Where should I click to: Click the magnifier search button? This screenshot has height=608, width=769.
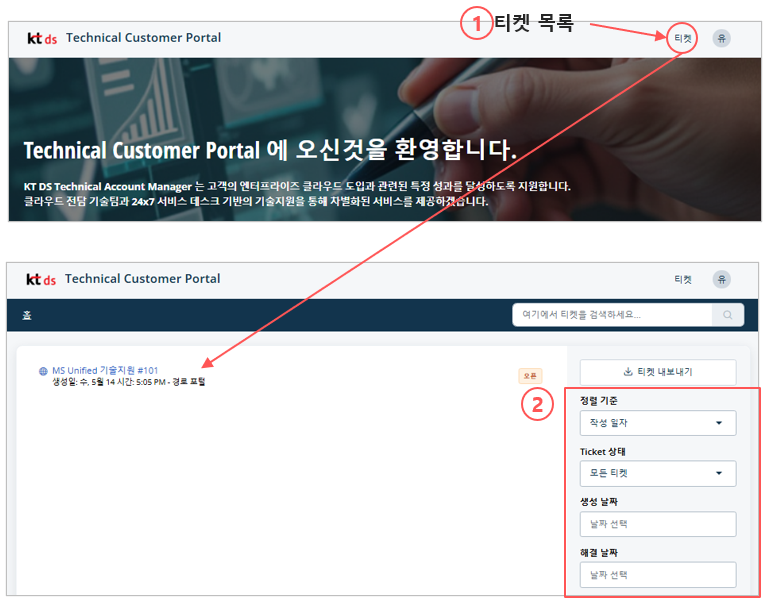pyautogui.click(x=728, y=315)
